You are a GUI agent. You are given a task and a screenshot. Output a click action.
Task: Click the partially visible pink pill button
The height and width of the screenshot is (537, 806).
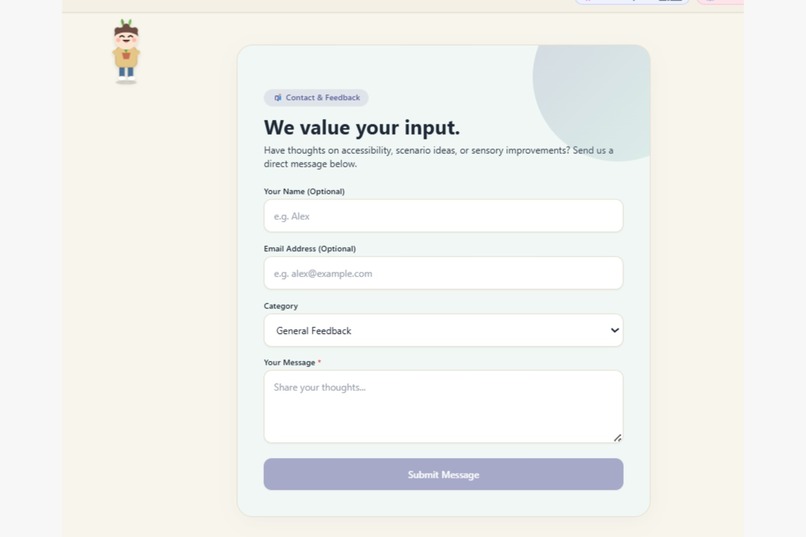[x=721, y=2]
